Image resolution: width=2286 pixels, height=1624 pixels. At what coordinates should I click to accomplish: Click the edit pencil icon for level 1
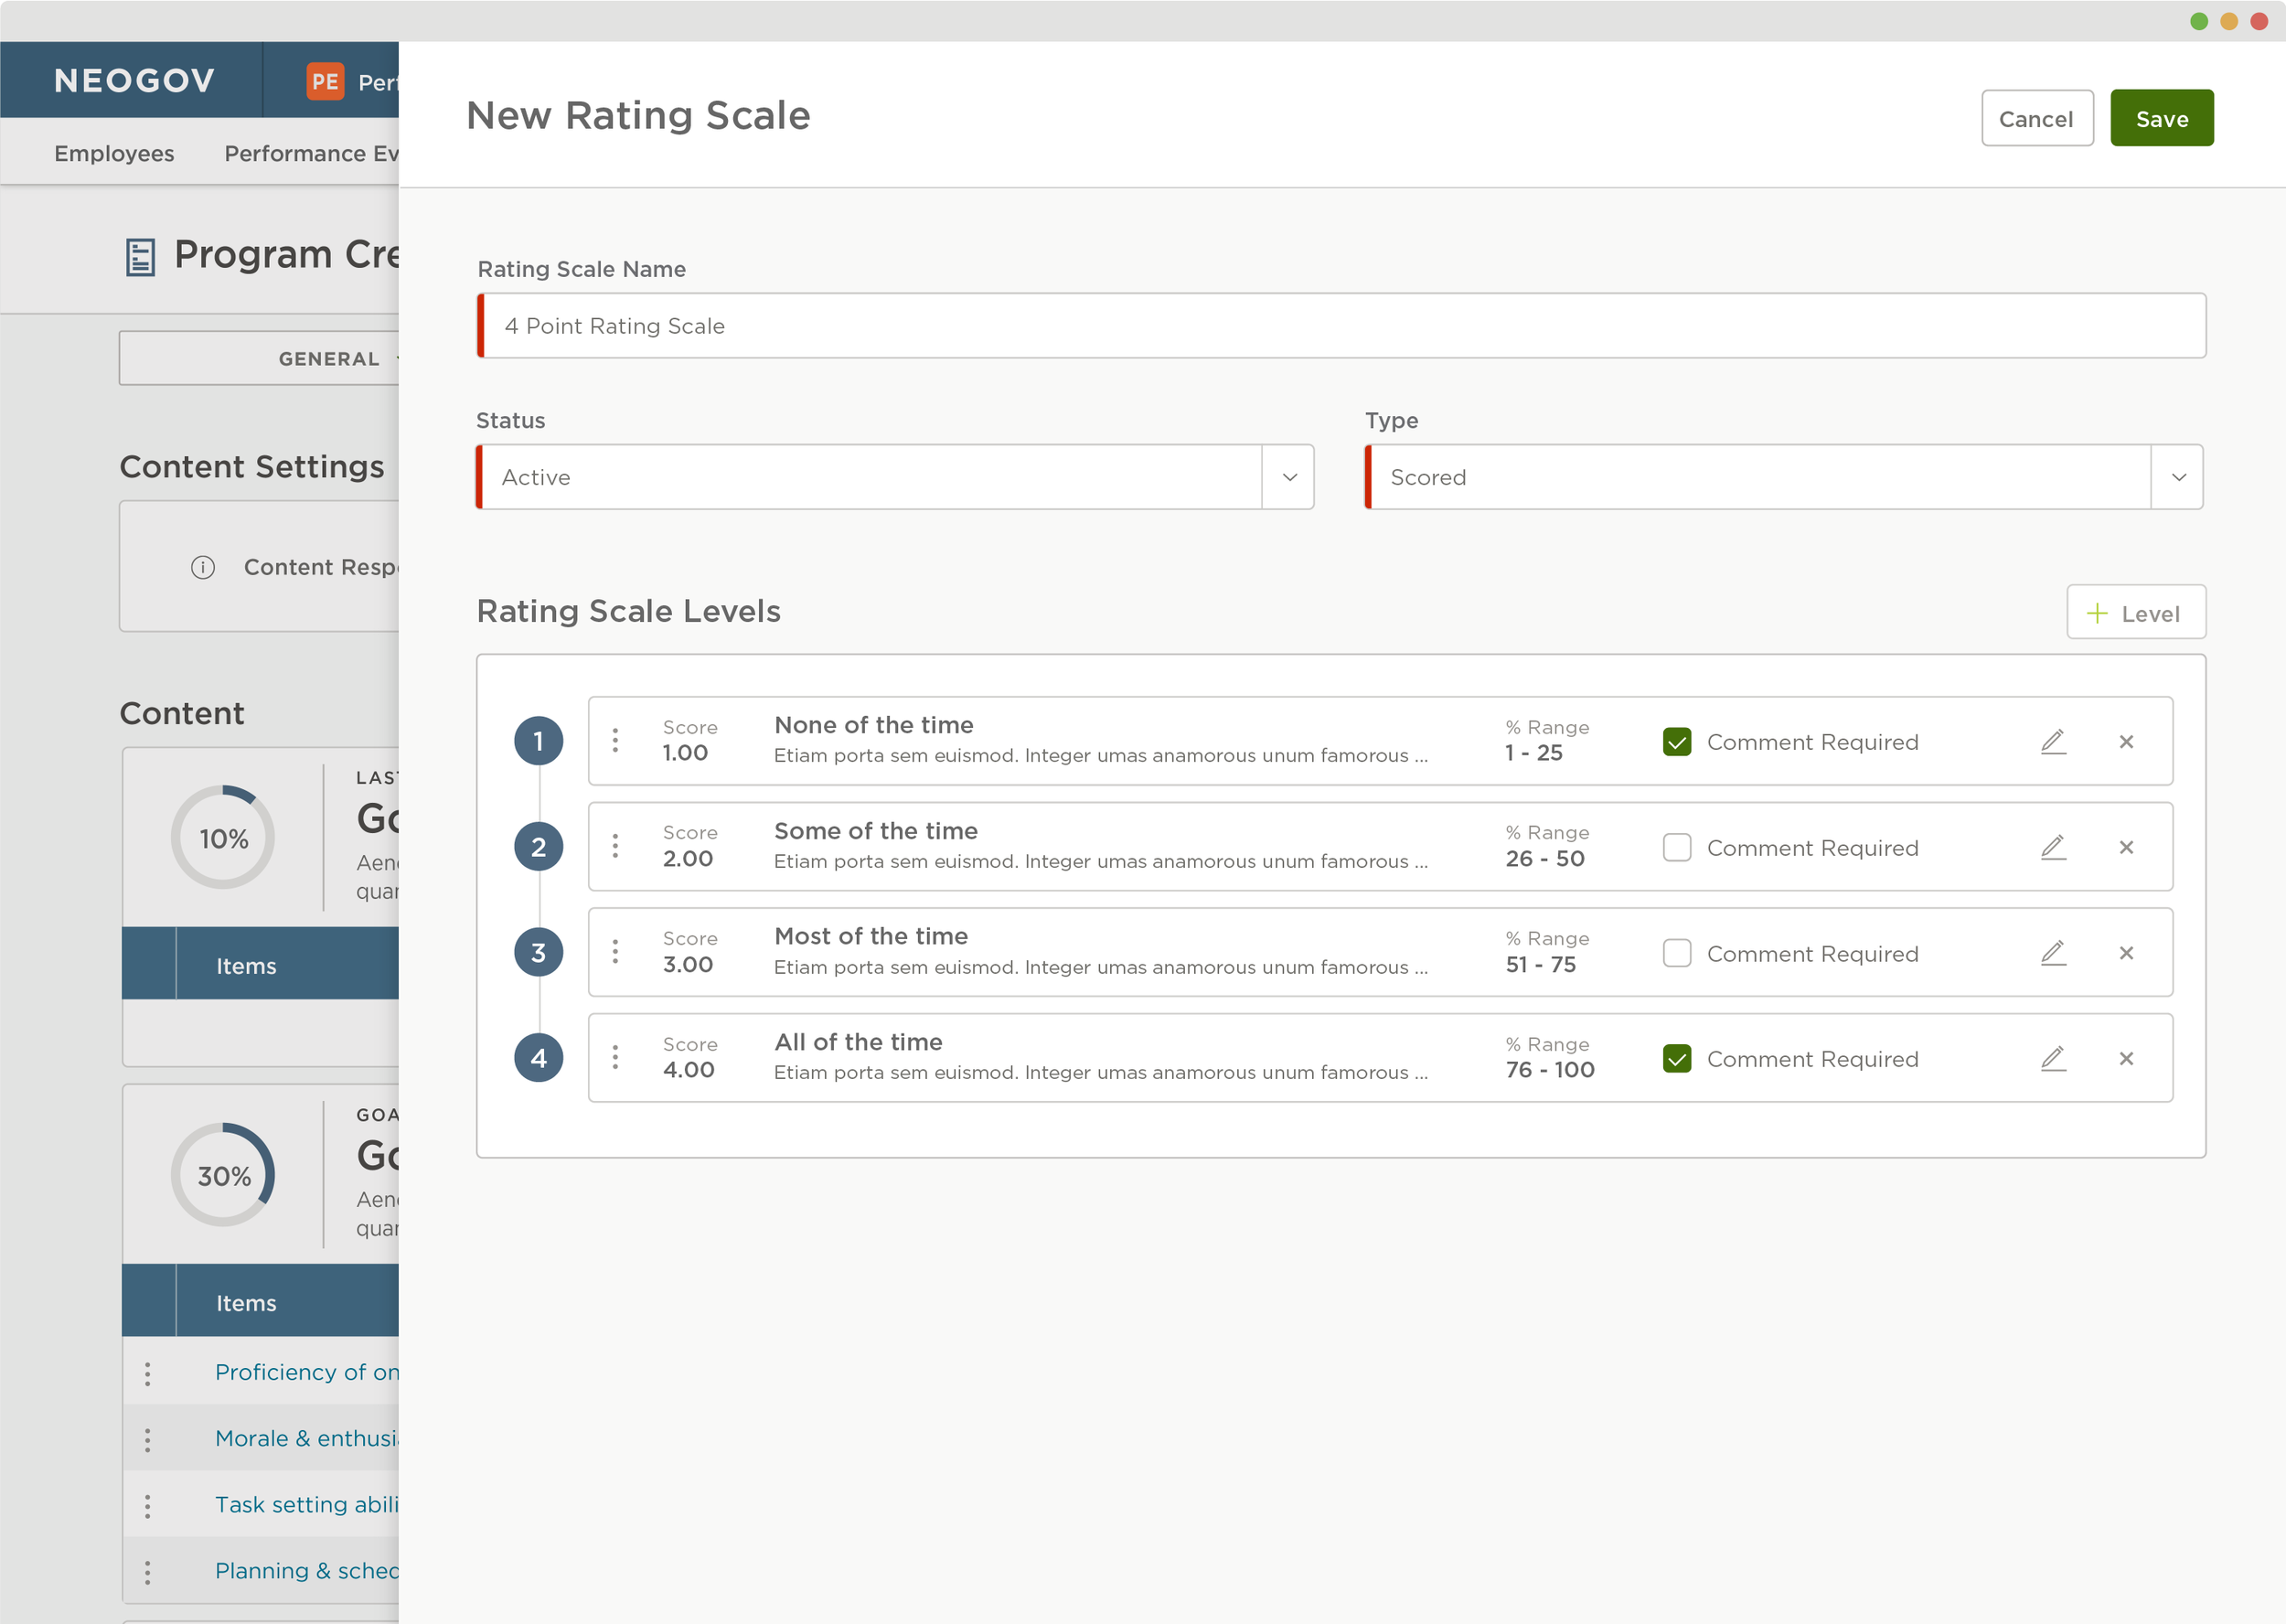tap(2054, 742)
